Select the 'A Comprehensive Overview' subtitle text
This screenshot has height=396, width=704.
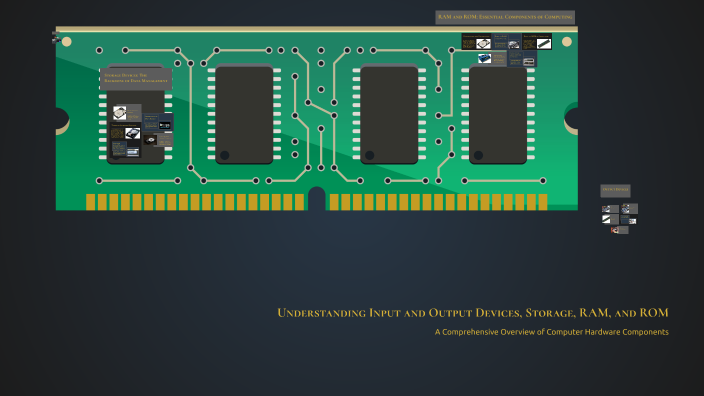[x=551, y=332]
